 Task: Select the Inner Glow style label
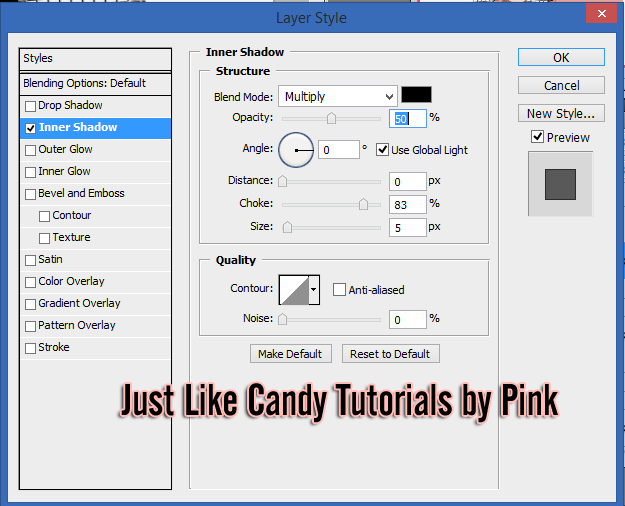point(64,171)
